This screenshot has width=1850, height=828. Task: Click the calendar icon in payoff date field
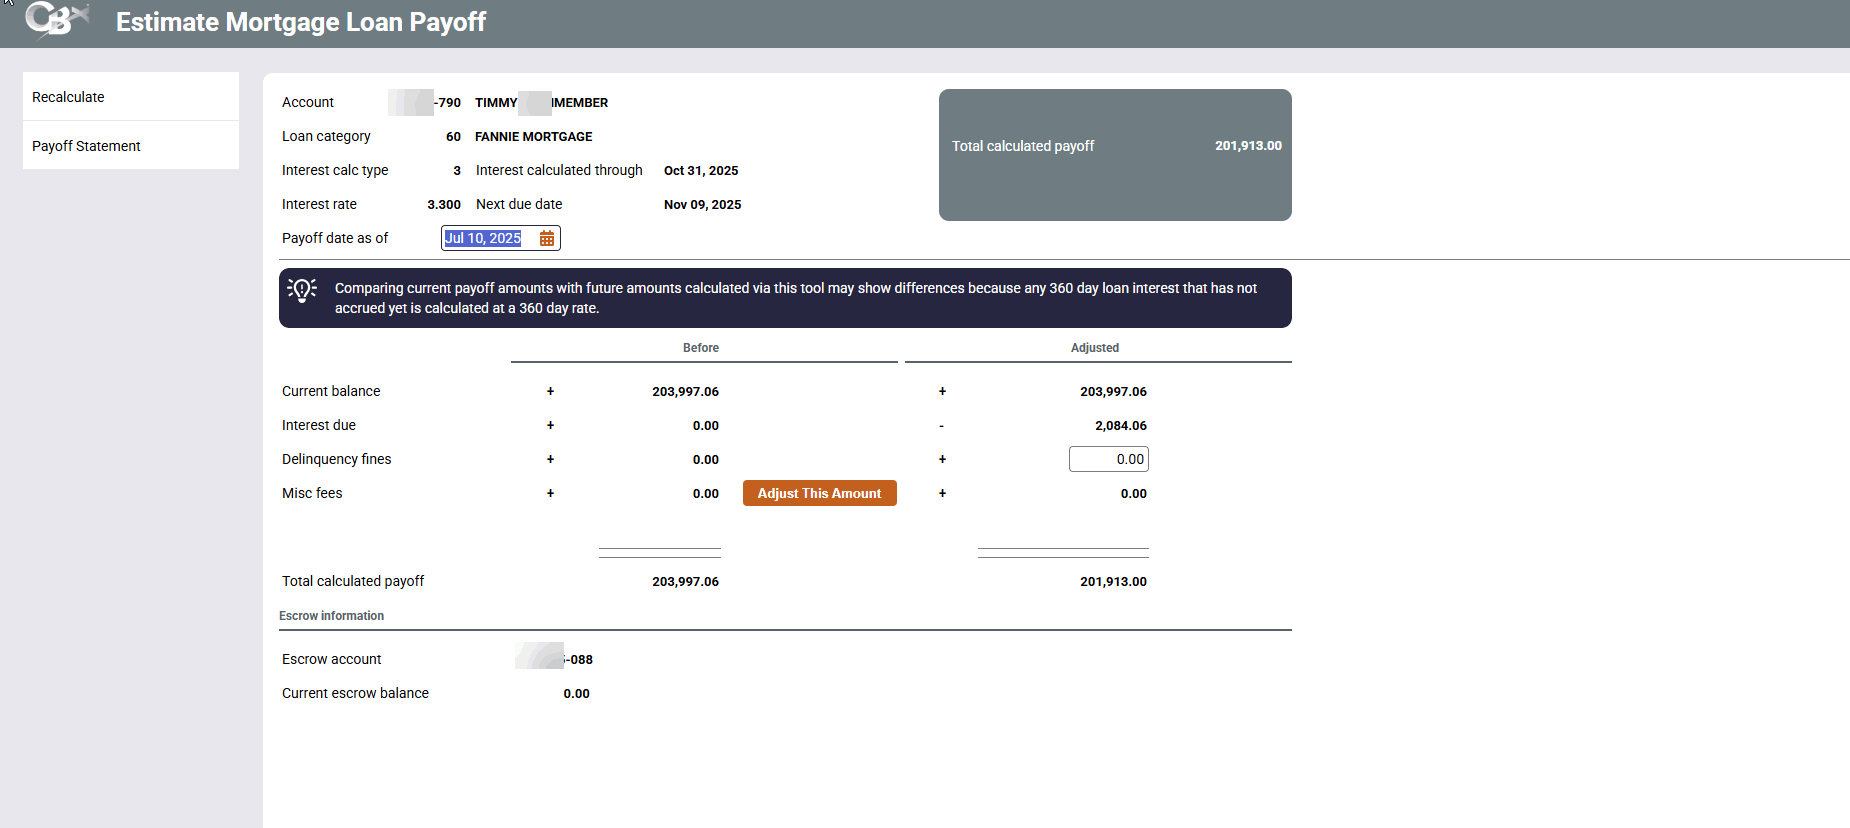[547, 238]
